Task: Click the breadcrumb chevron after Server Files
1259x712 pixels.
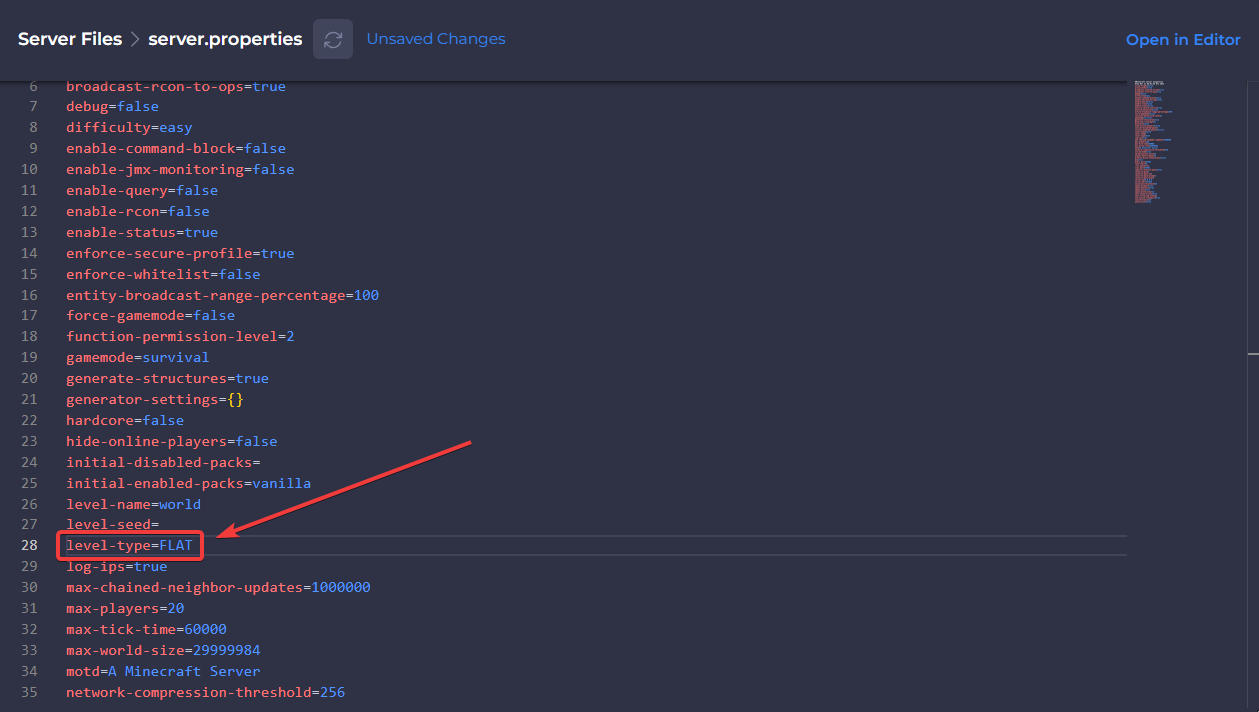Action: 135,40
